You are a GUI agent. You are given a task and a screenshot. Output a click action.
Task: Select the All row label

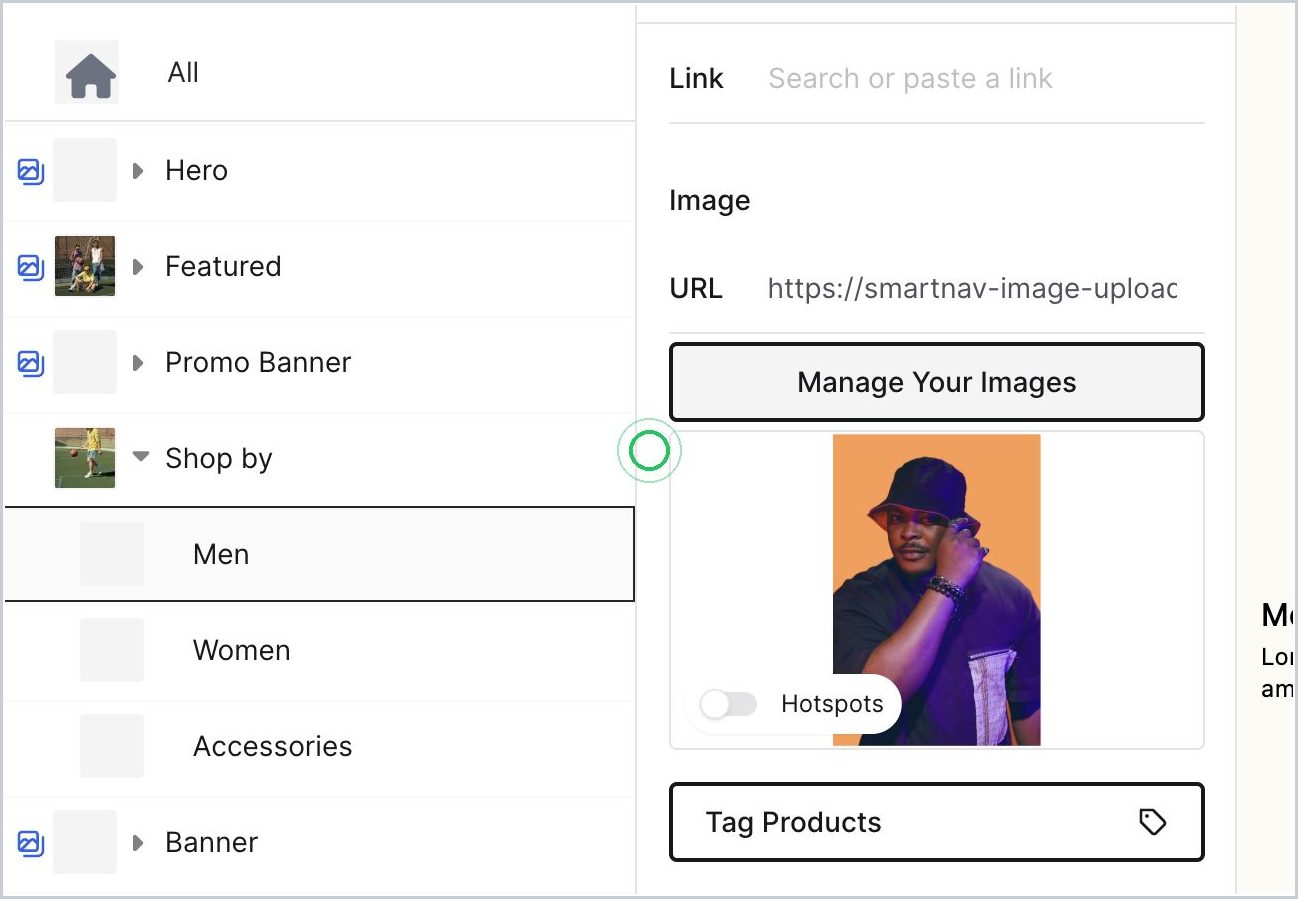(x=183, y=73)
